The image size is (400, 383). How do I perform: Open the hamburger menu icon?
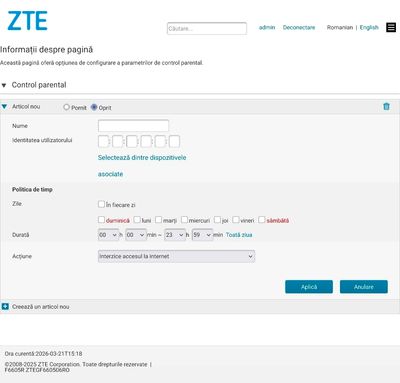point(391,27)
